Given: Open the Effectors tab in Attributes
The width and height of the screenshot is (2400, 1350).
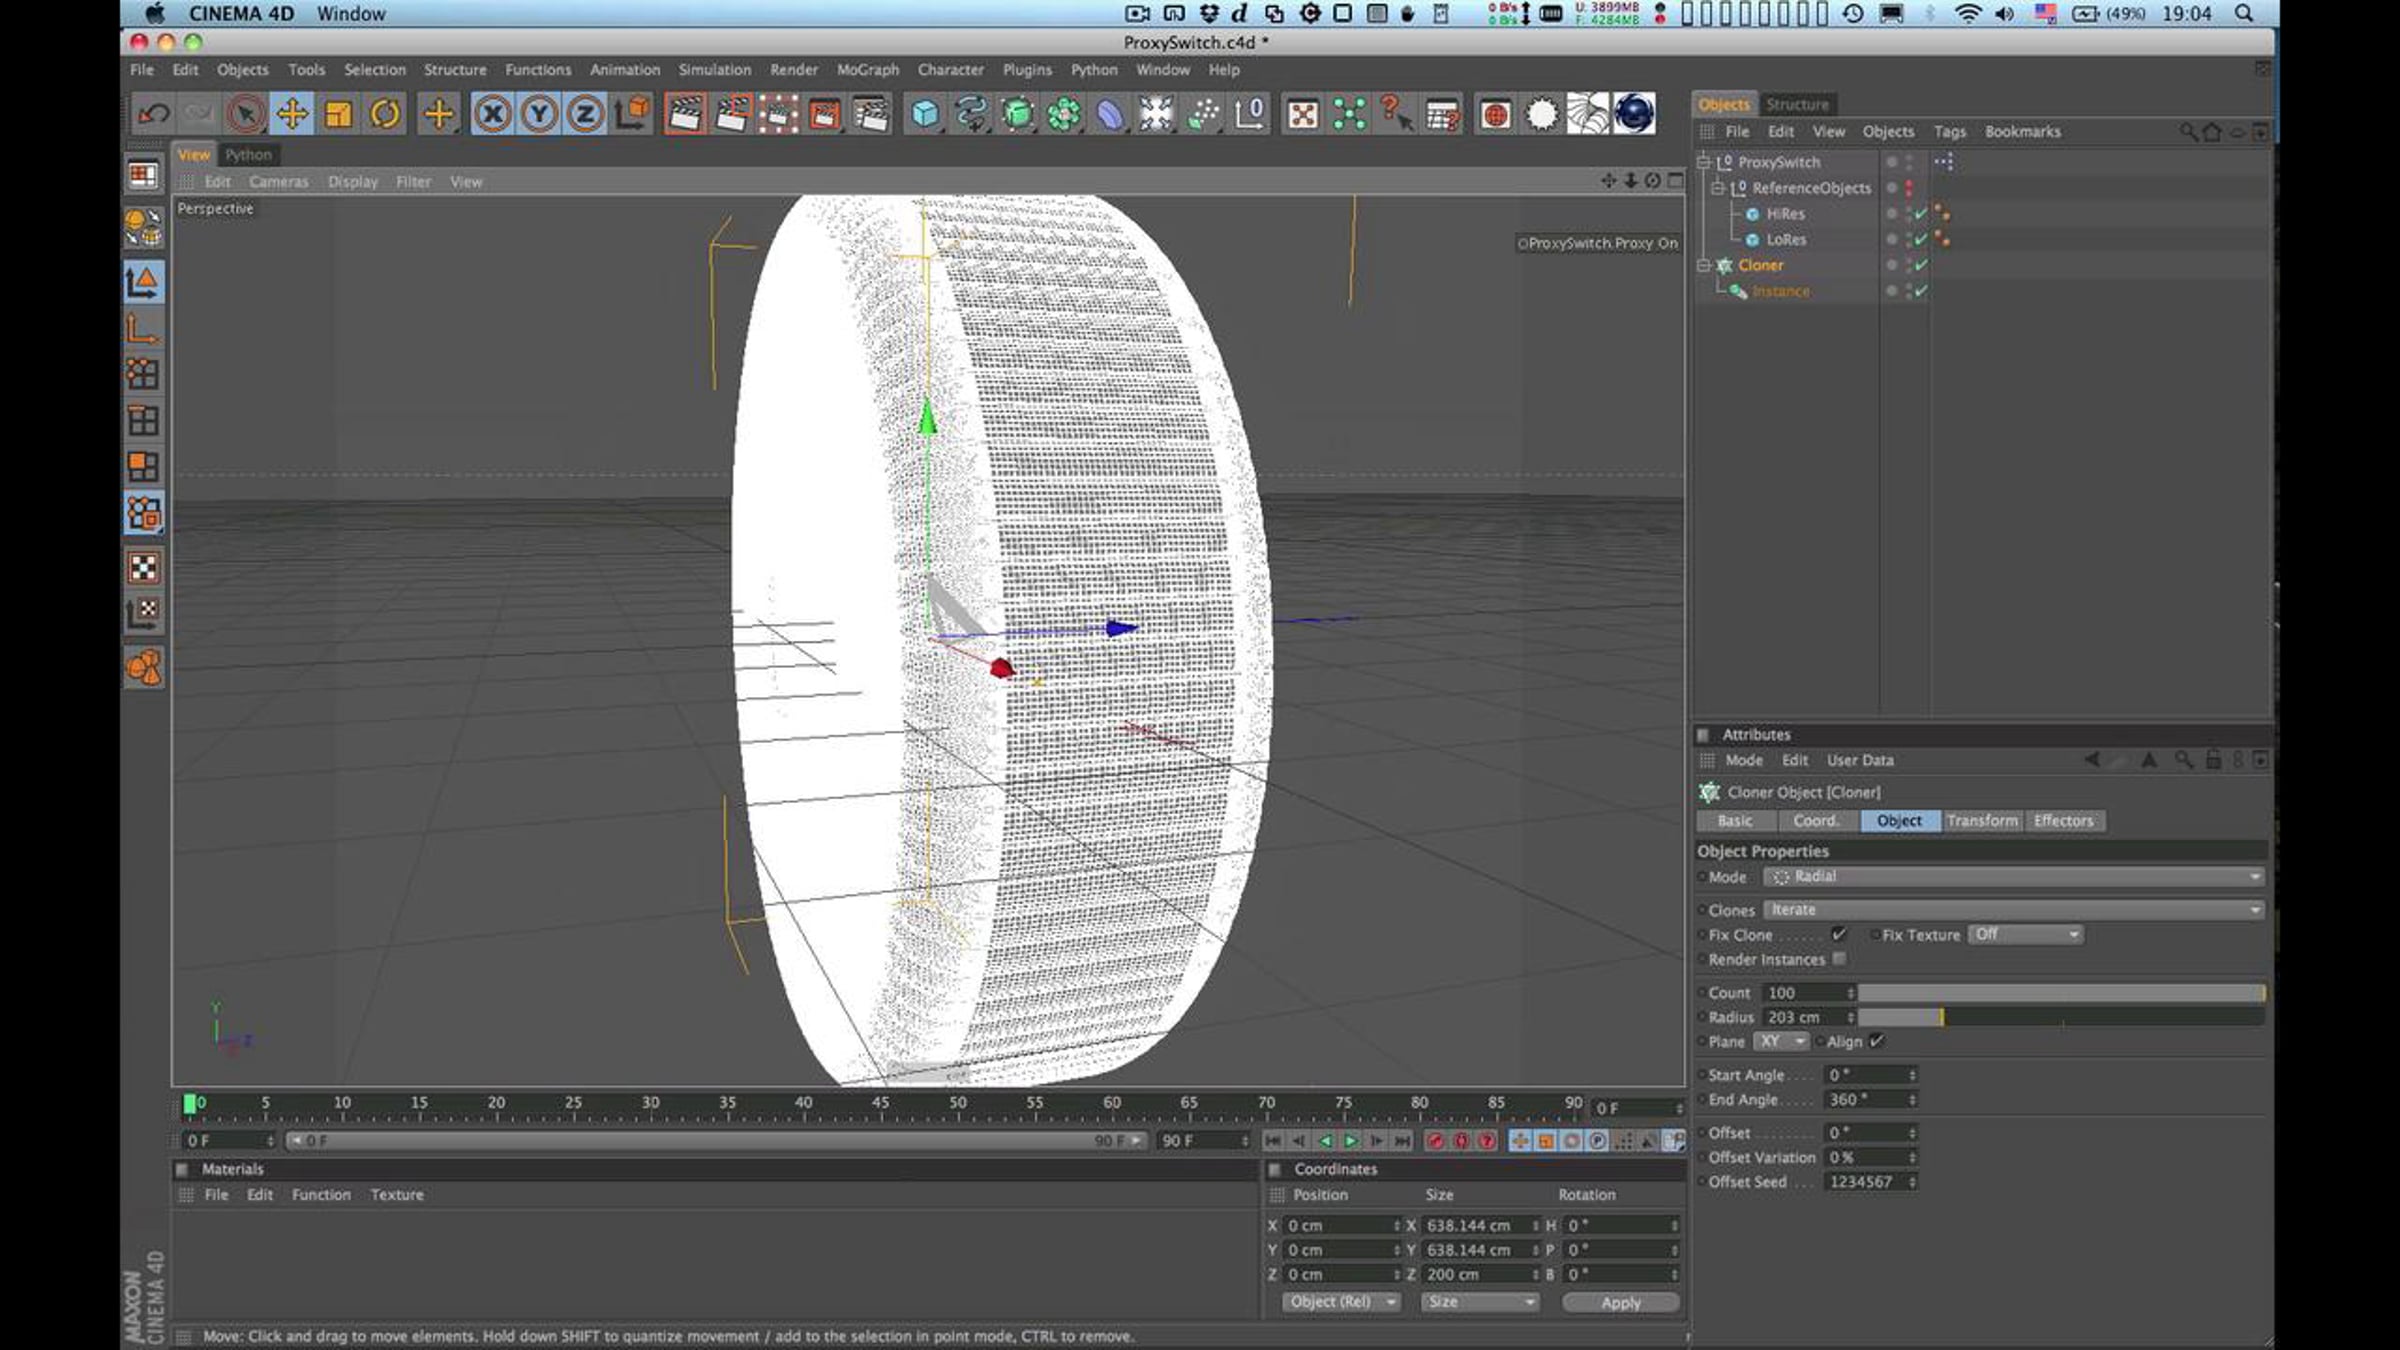Looking at the screenshot, I should [2064, 821].
